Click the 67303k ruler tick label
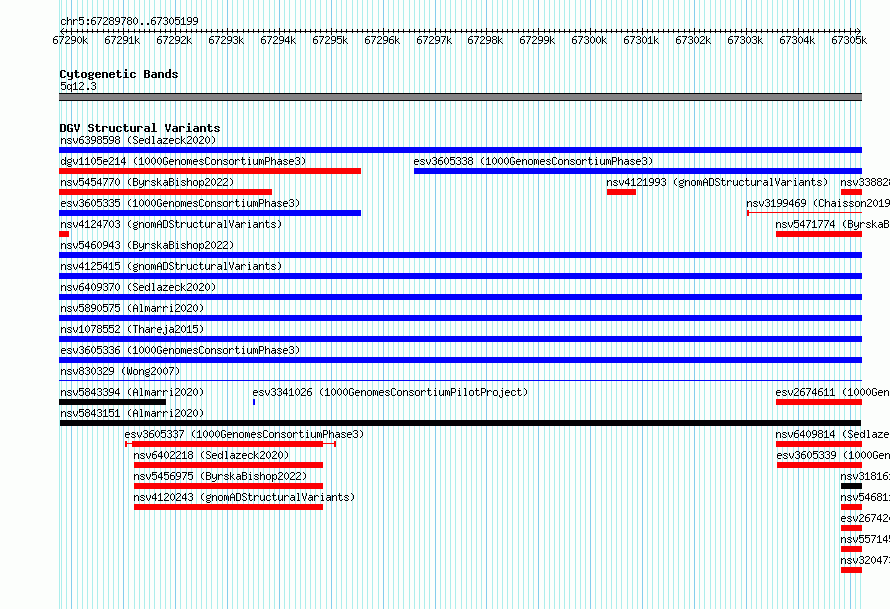This screenshot has height=609, width=890. tap(745, 40)
